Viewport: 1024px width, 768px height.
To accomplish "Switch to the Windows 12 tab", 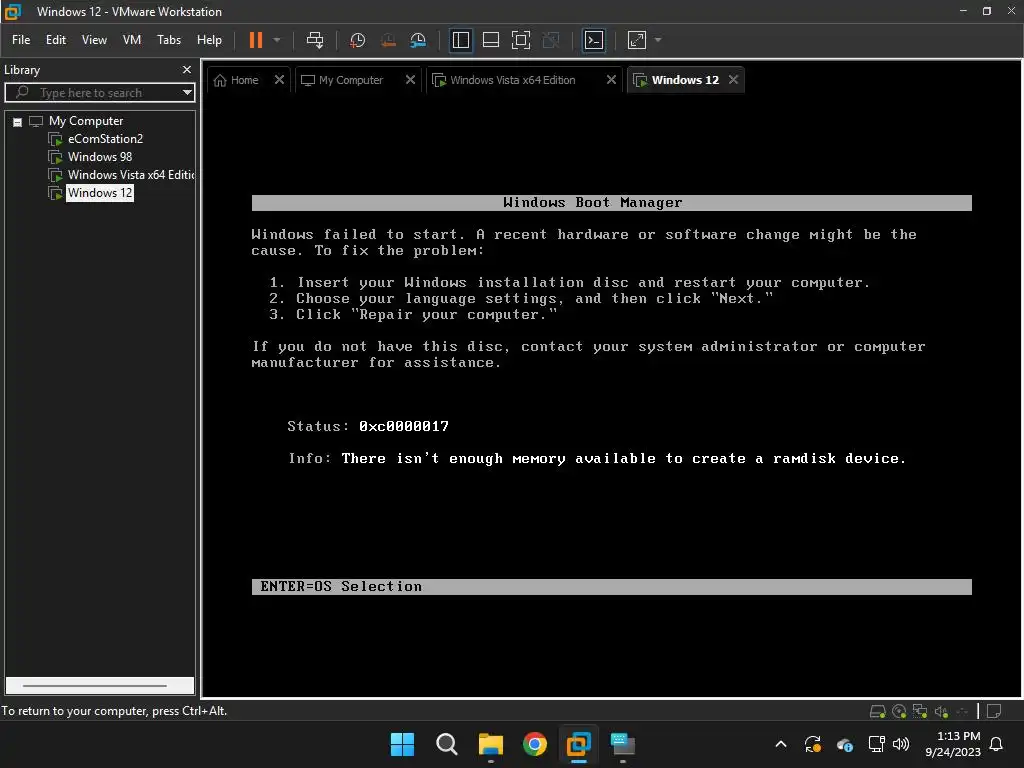I will pos(676,80).
